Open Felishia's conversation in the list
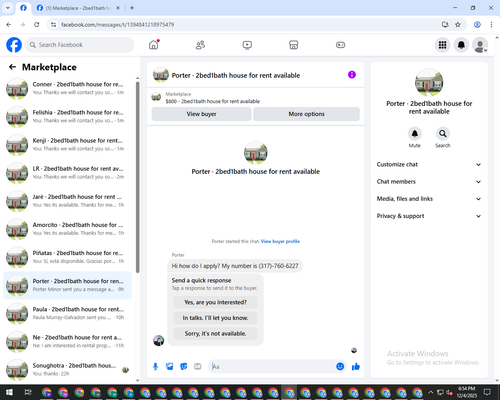 67,116
